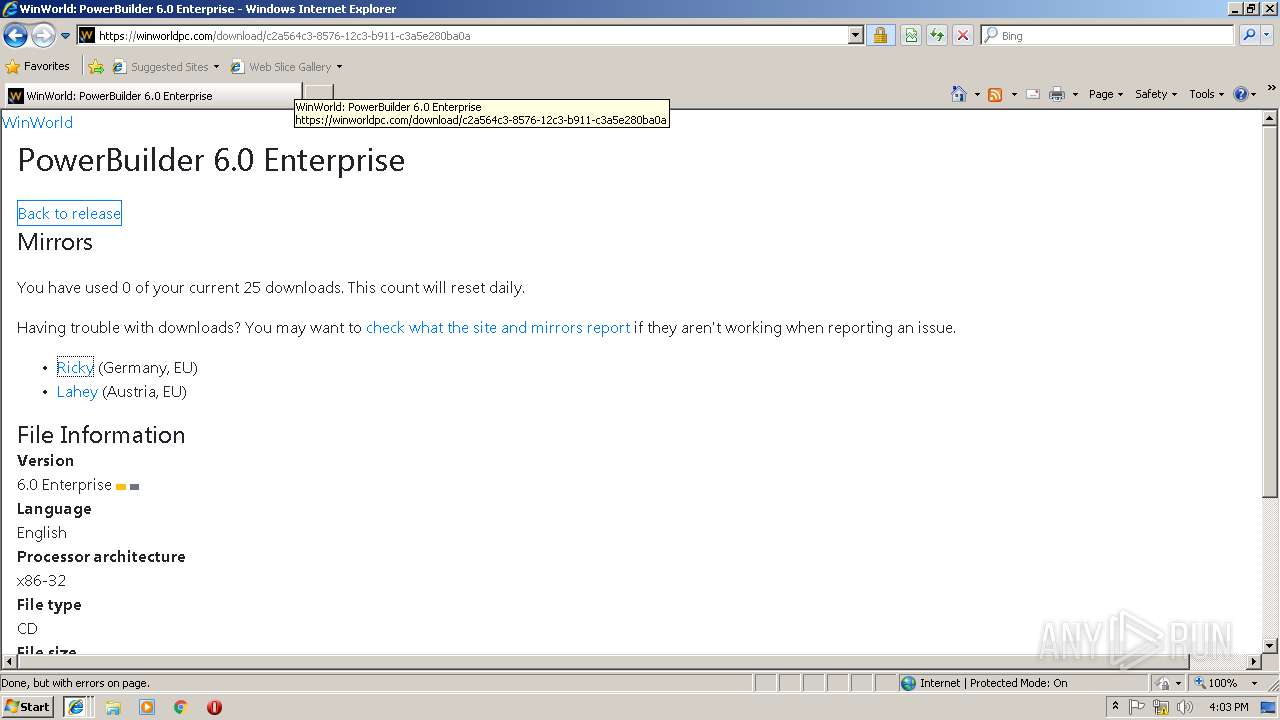This screenshot has width=1280, height=720.
Task: Click the Read Mail icon
Action: click(1033, 94)
